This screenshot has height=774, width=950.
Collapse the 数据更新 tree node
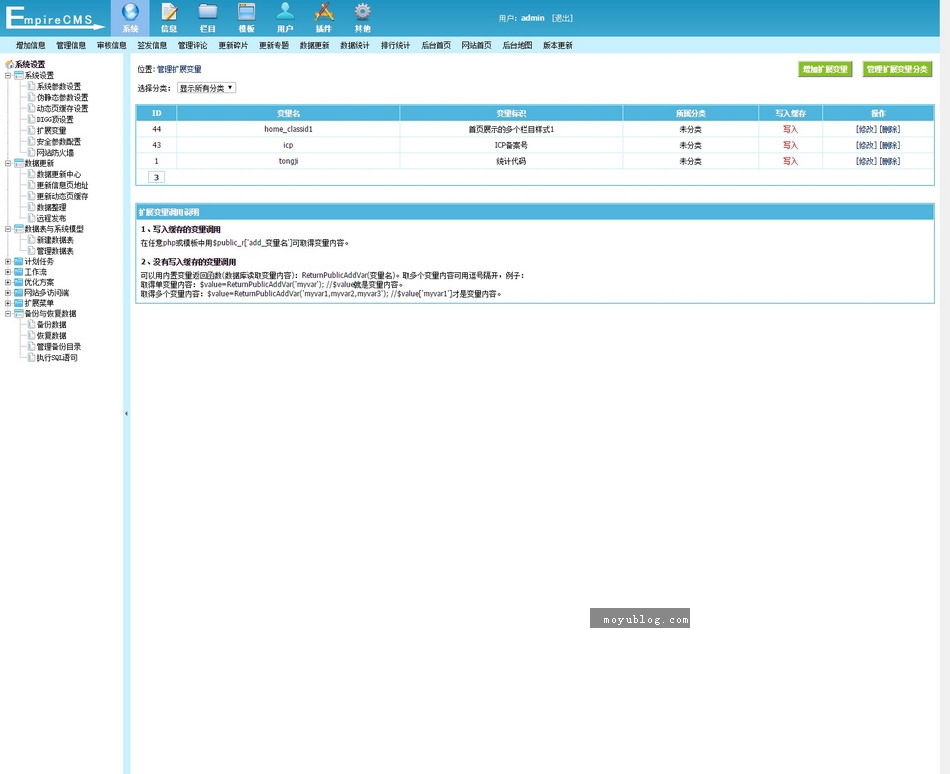point(8,163)
